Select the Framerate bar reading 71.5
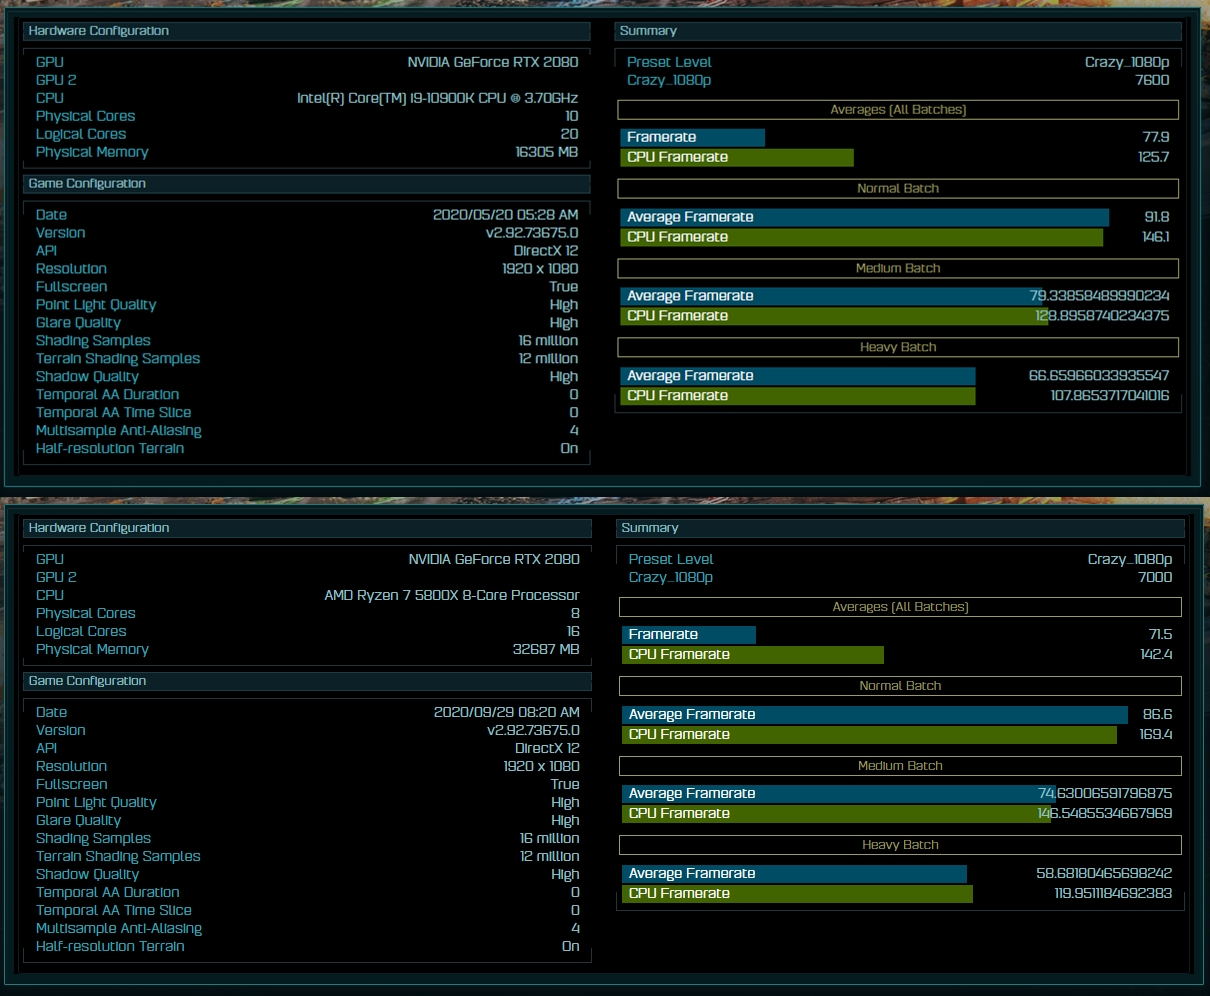Screen dimensions: 1210x996 [688, 635]
